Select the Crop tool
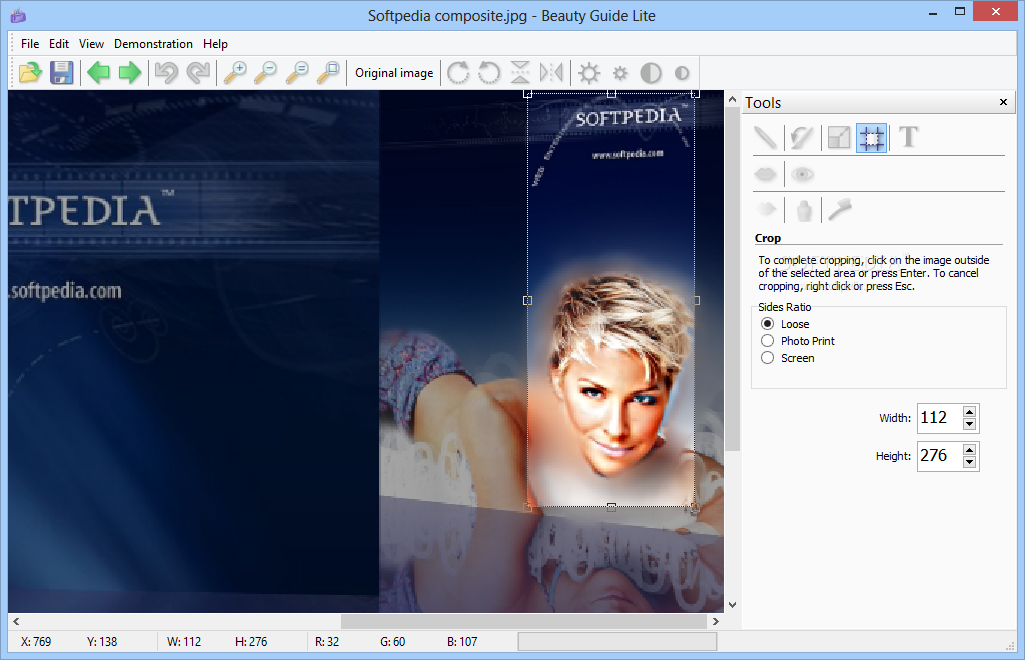 click(871, 138)
